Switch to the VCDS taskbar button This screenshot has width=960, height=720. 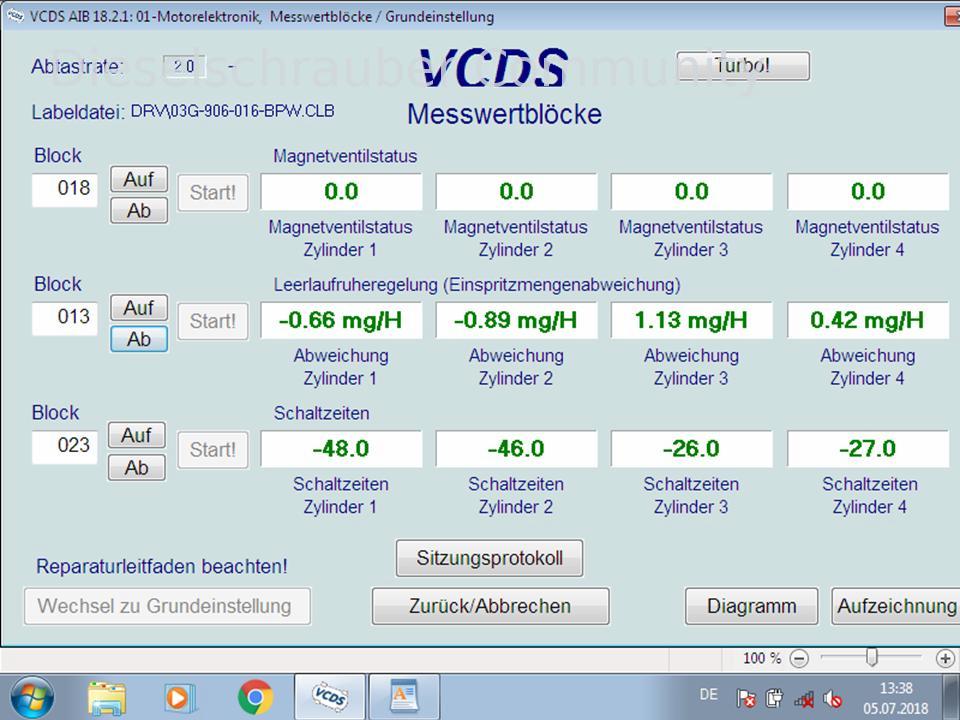click(330, 697)
